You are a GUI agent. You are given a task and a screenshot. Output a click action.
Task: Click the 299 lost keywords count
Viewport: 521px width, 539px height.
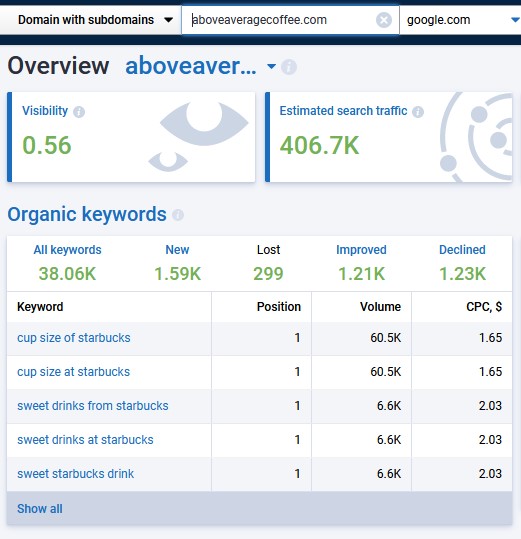point(268,274)
